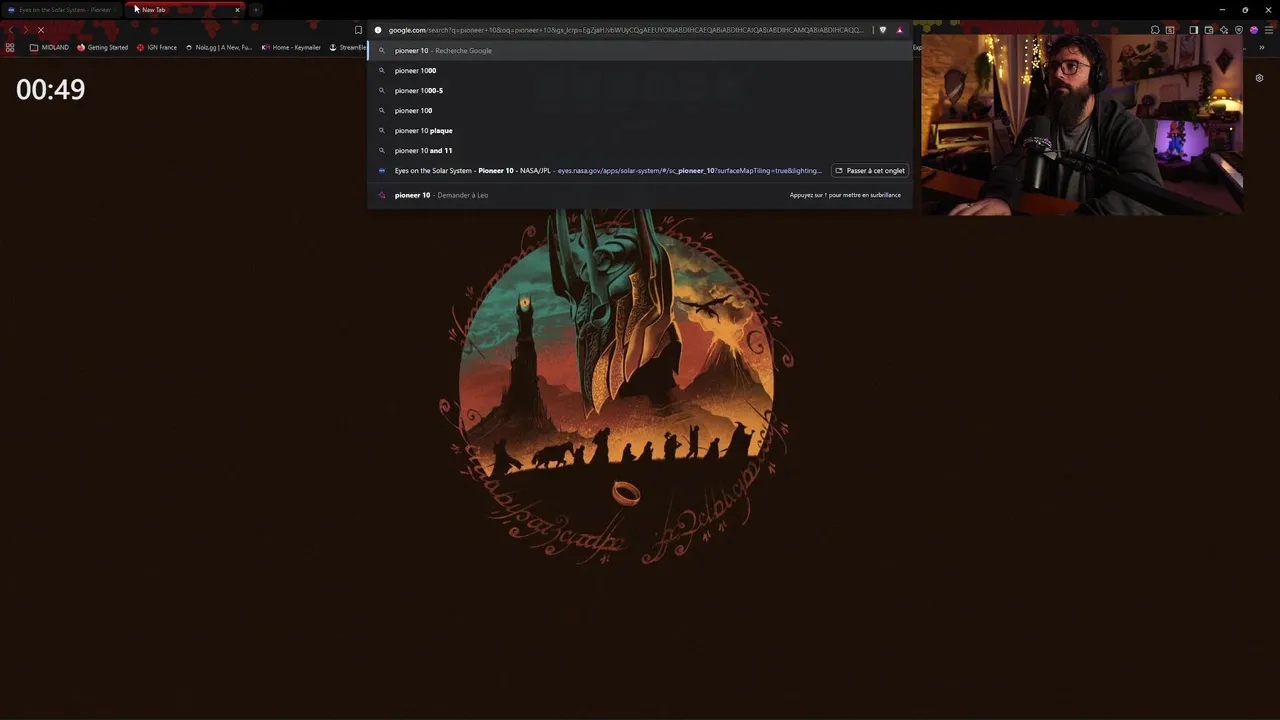1280x720 pixels.
Task: Open a new browser tab with the plus button
Action: click(256, 10)
